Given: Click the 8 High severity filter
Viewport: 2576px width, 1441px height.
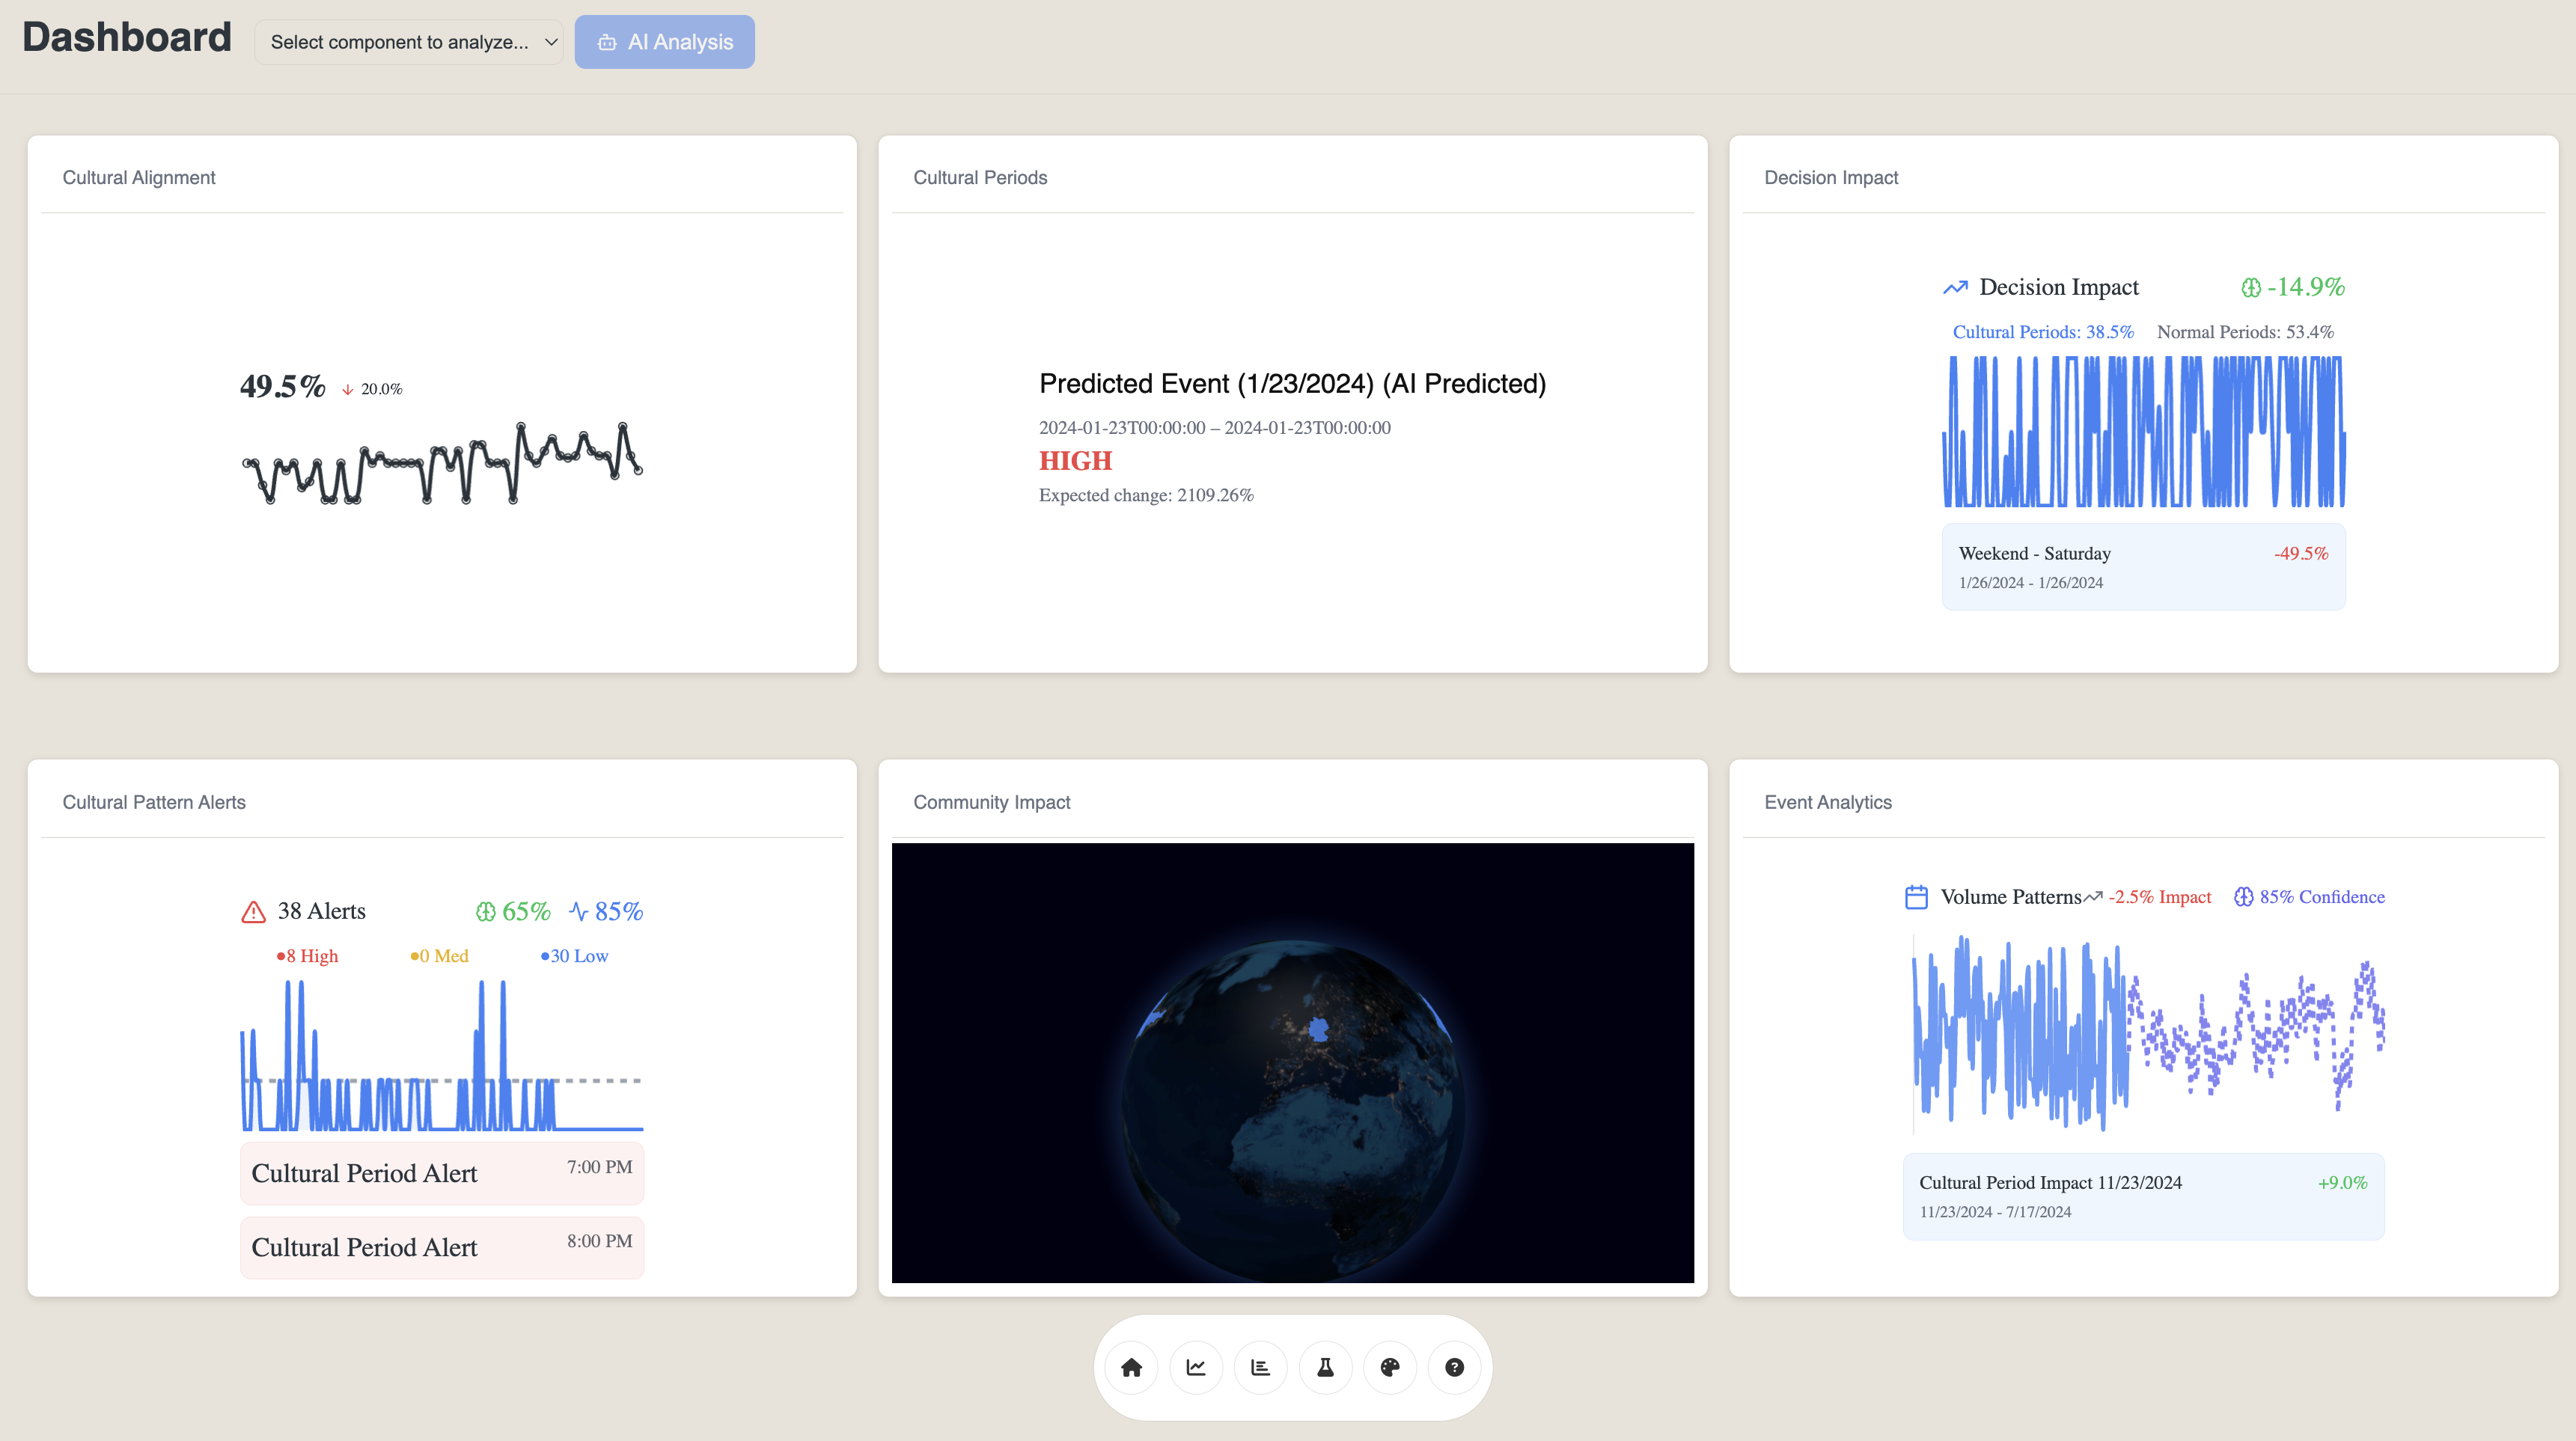Looking at the screenshot, I should point(308,956).
